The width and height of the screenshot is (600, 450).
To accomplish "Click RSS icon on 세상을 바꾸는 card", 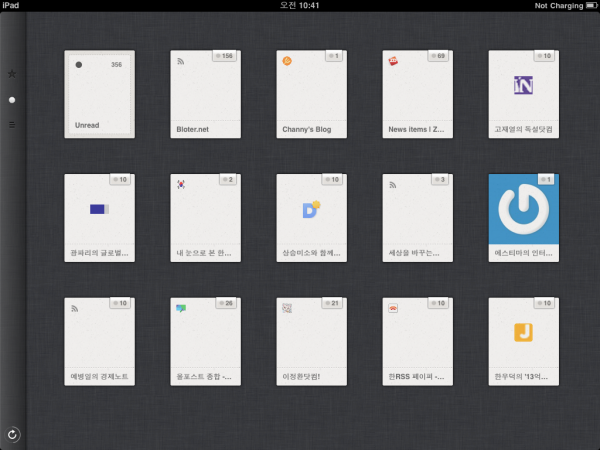I will 393,185.
